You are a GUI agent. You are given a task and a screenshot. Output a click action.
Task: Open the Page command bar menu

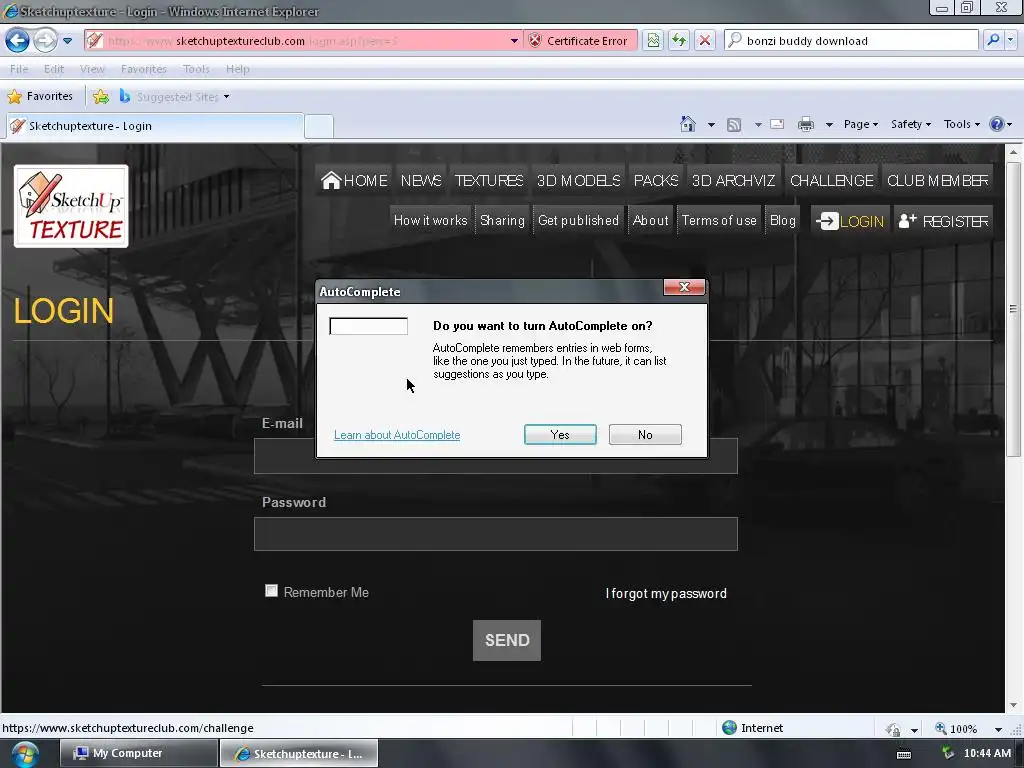point(861,124)
